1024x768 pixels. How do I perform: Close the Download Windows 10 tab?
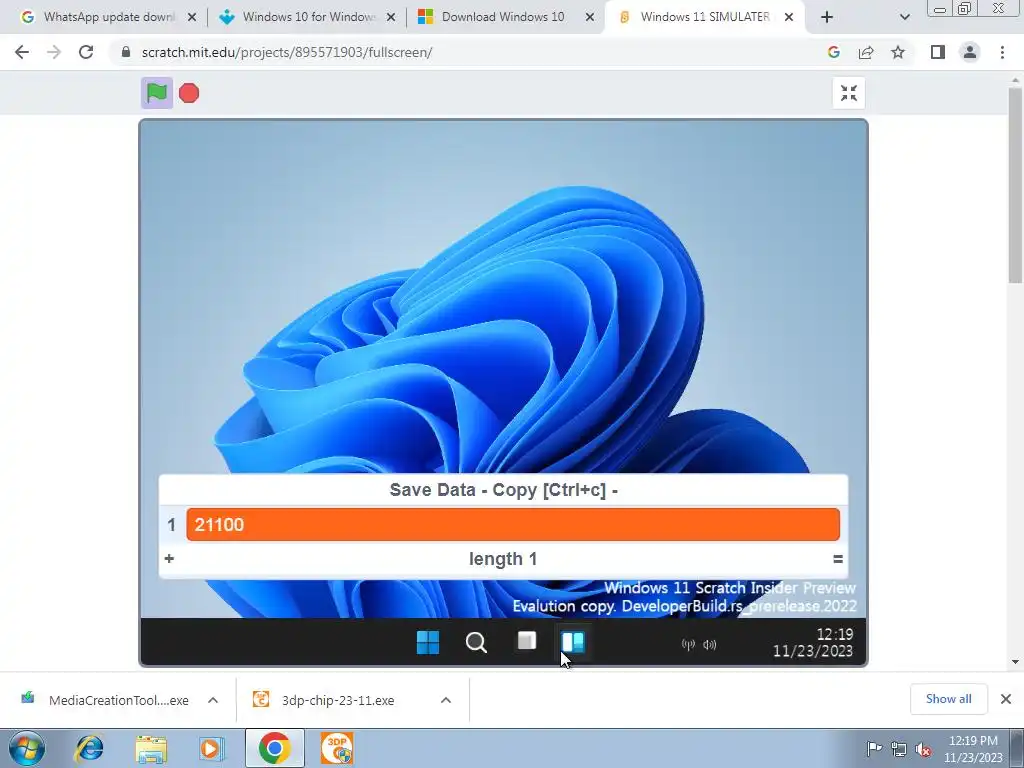click(x=590, y=18)
